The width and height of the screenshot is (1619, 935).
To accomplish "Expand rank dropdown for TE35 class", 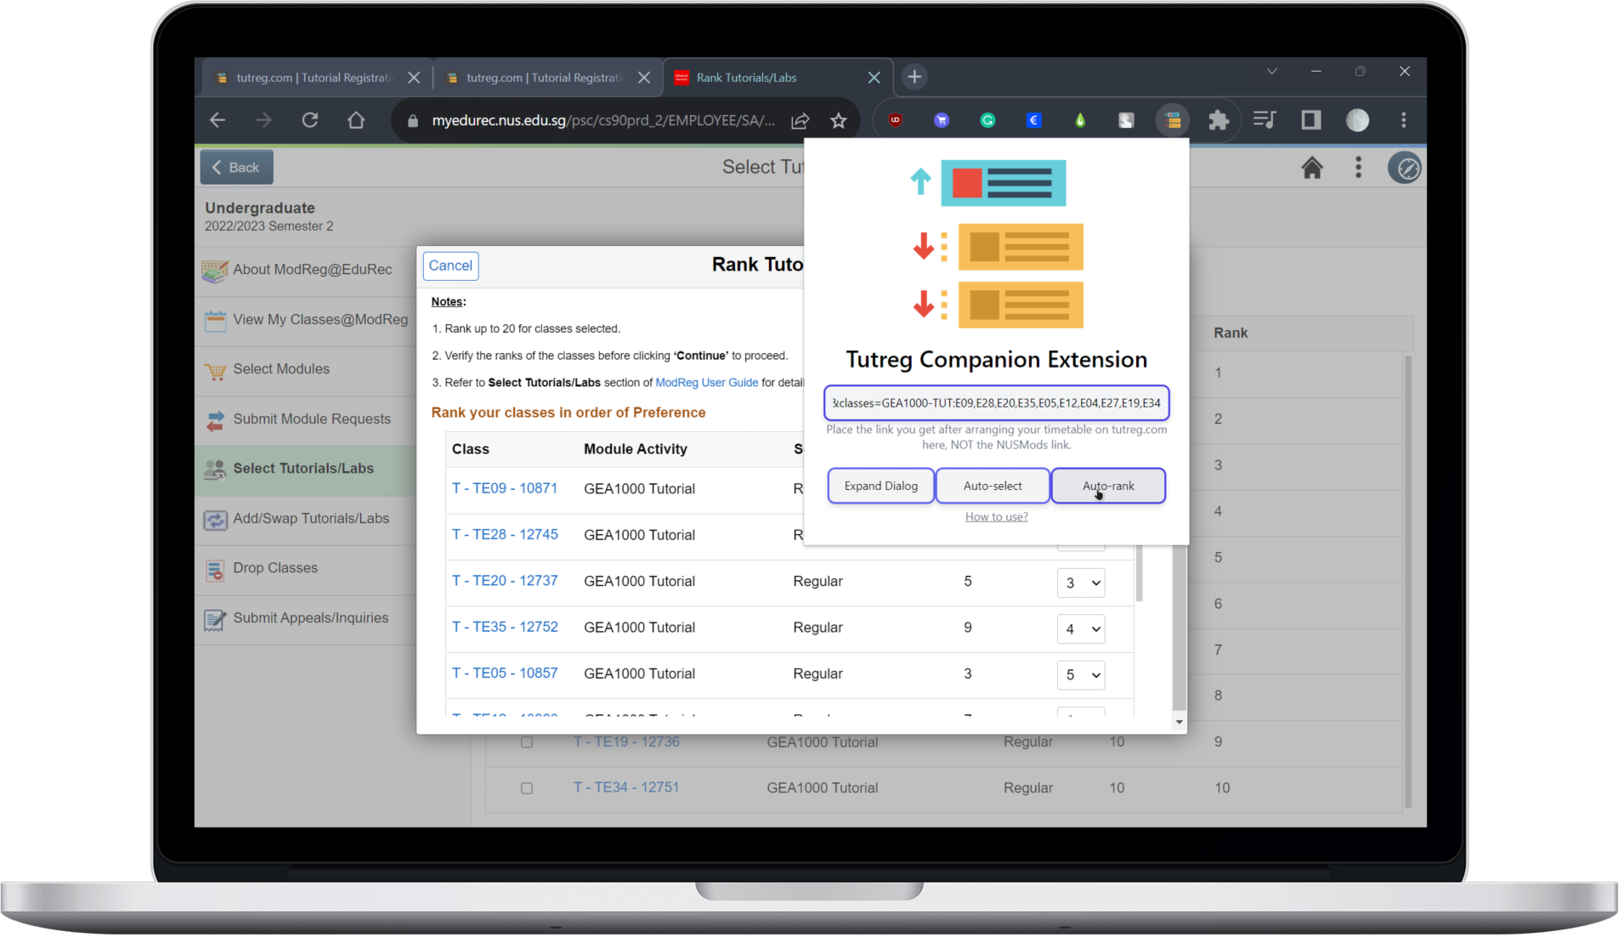I will tap(1080, 629).
